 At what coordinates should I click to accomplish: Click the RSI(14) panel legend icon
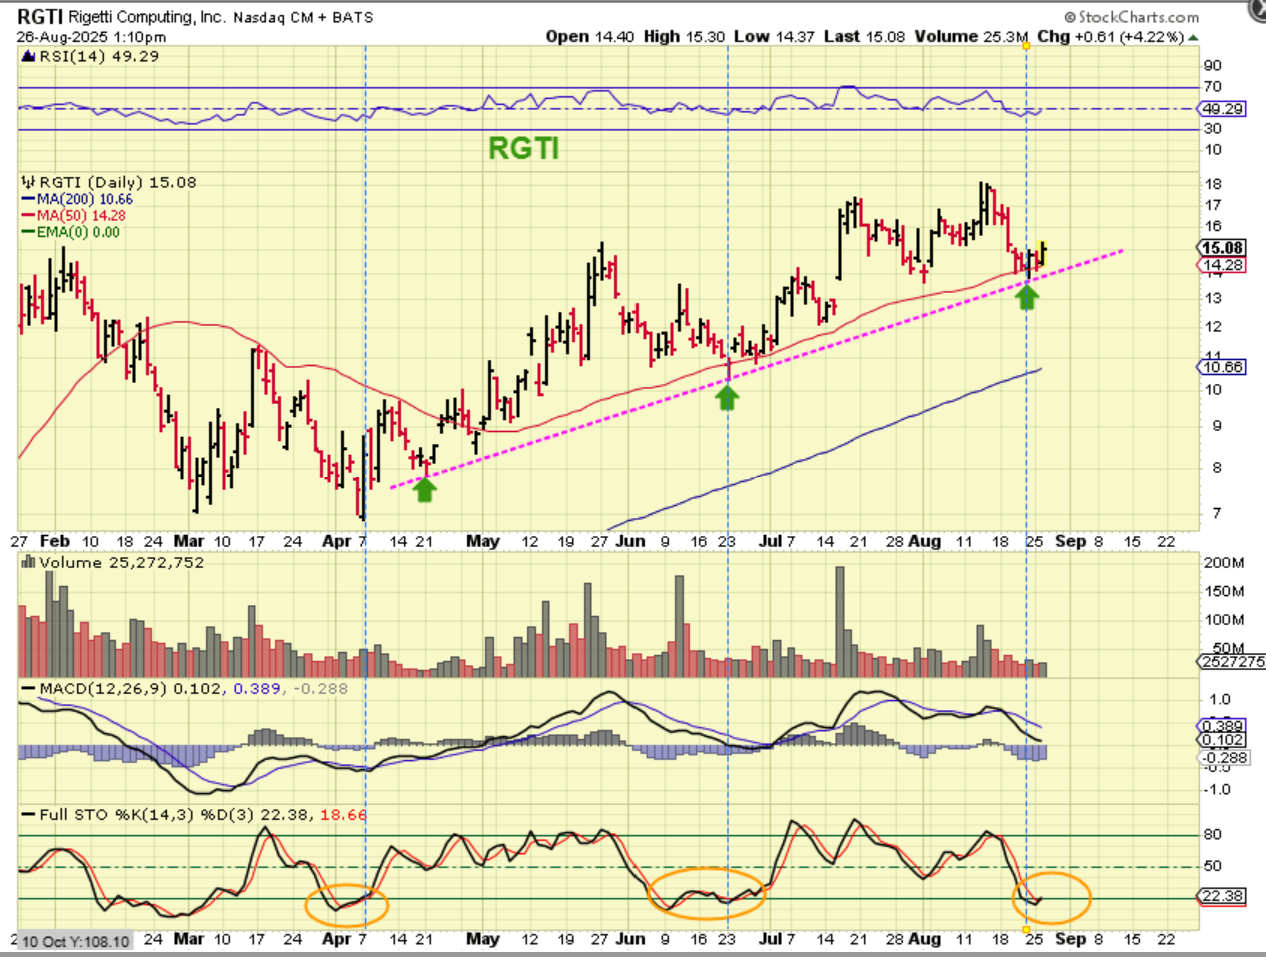coord(28,56)
